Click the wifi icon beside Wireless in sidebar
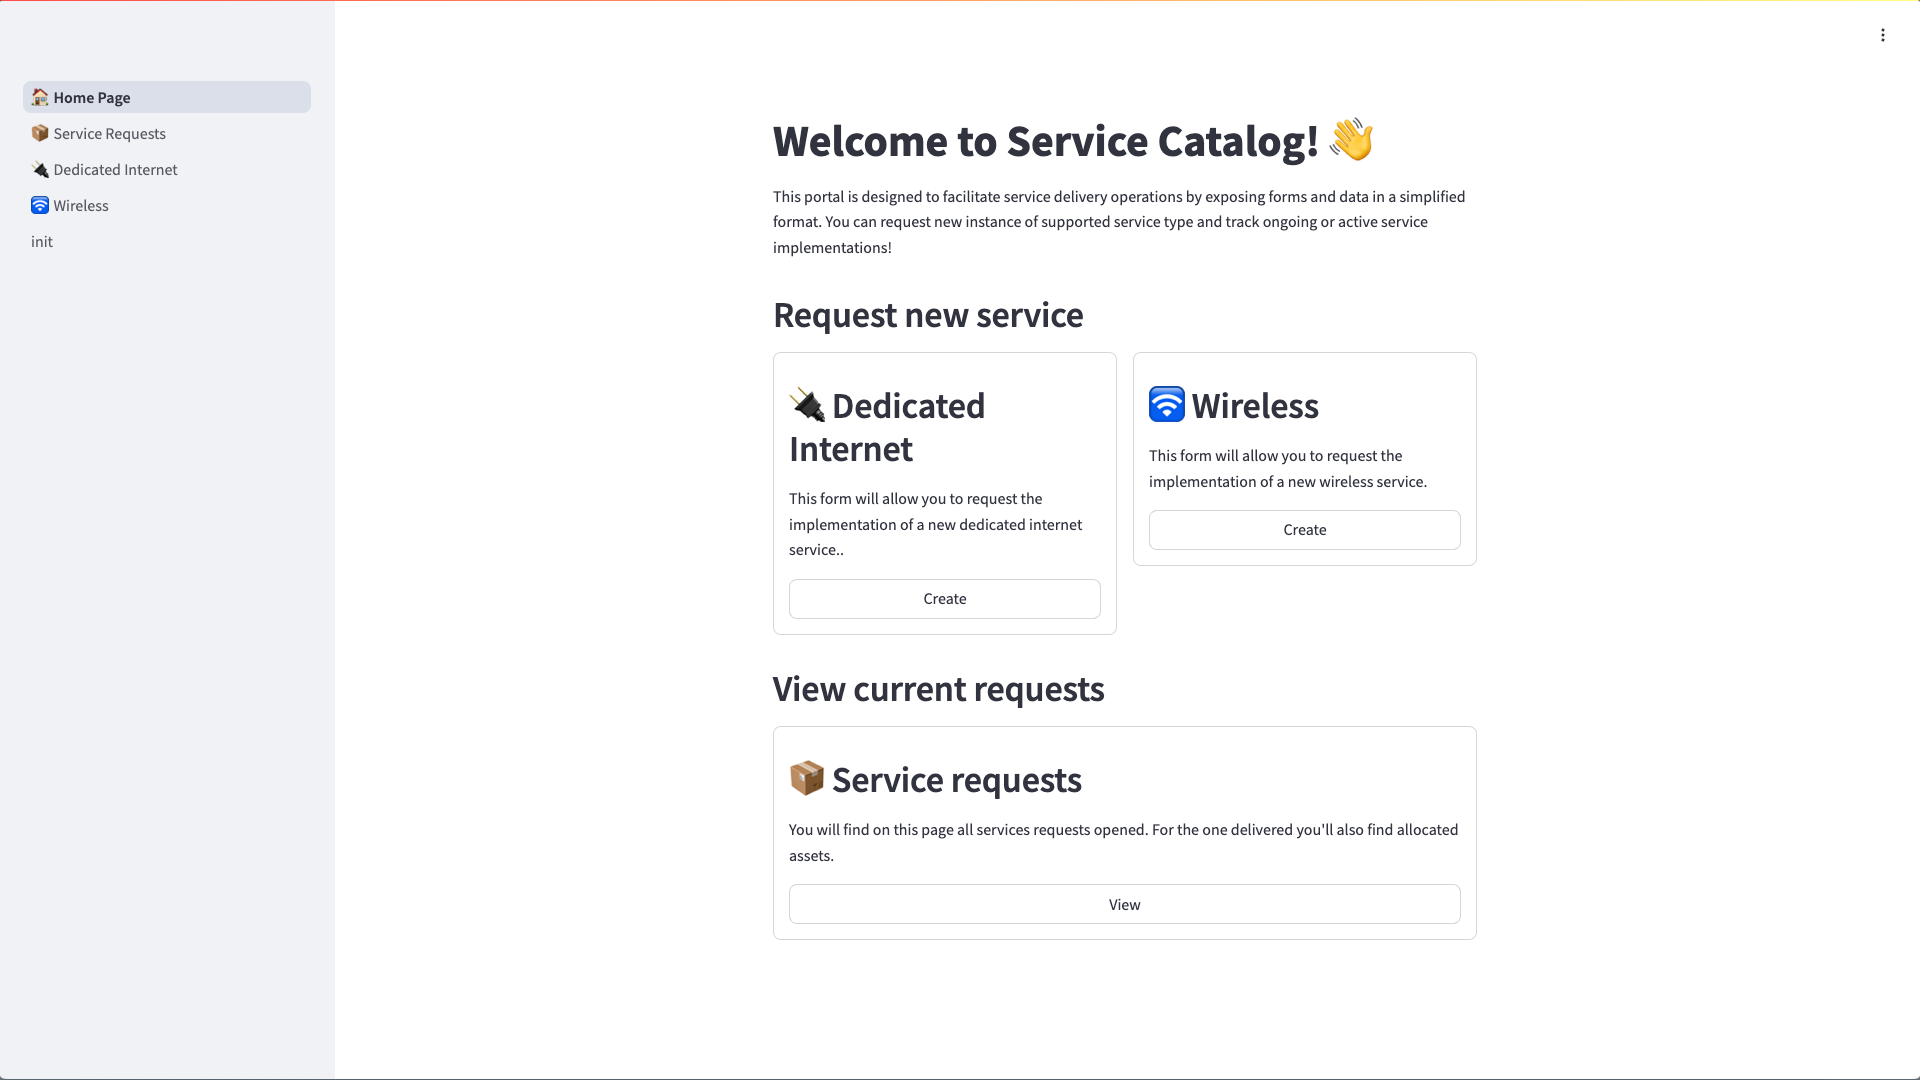Viewport: 1920px width, 1080px height. 40,205
